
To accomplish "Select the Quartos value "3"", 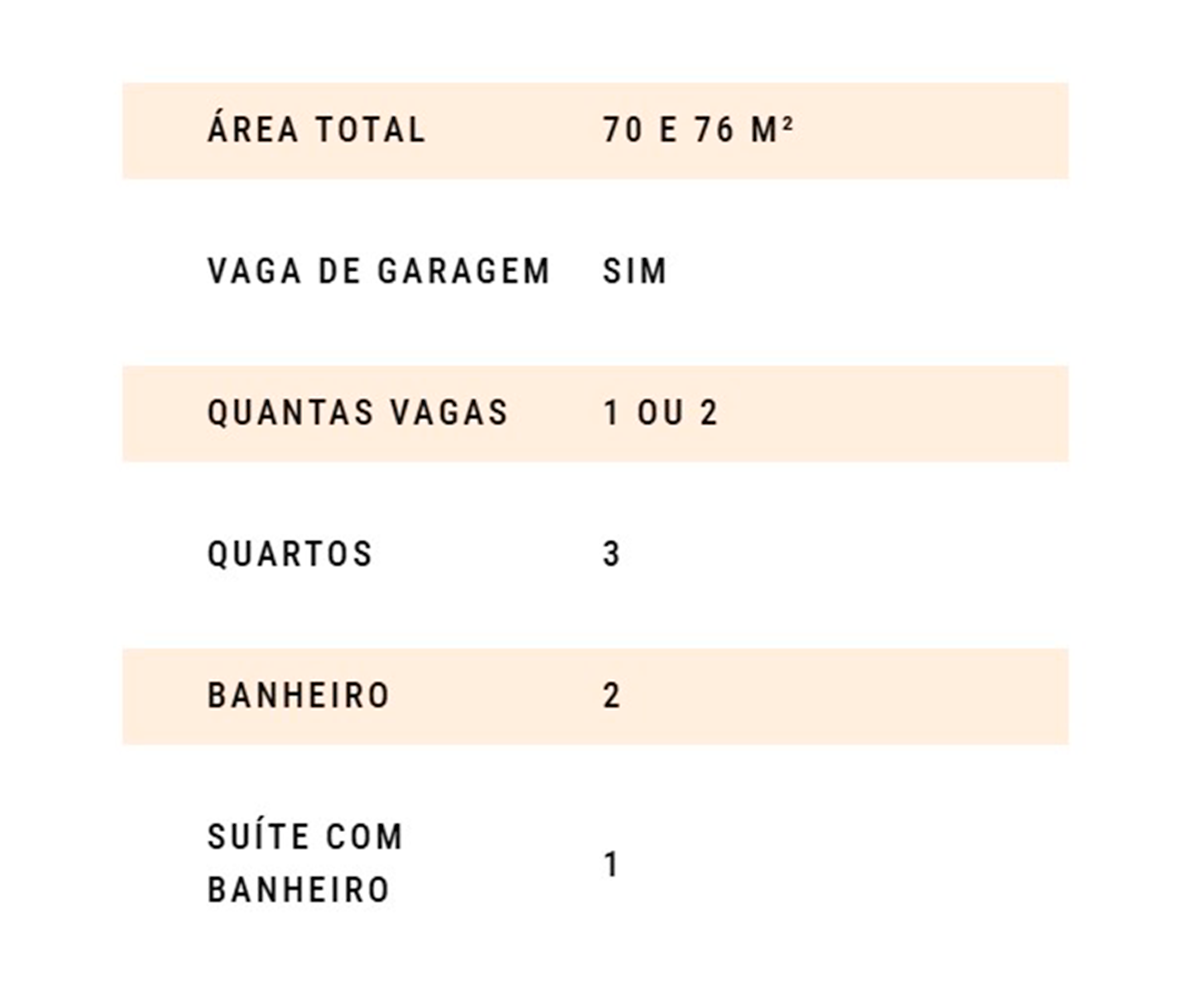I will (612, 554).
